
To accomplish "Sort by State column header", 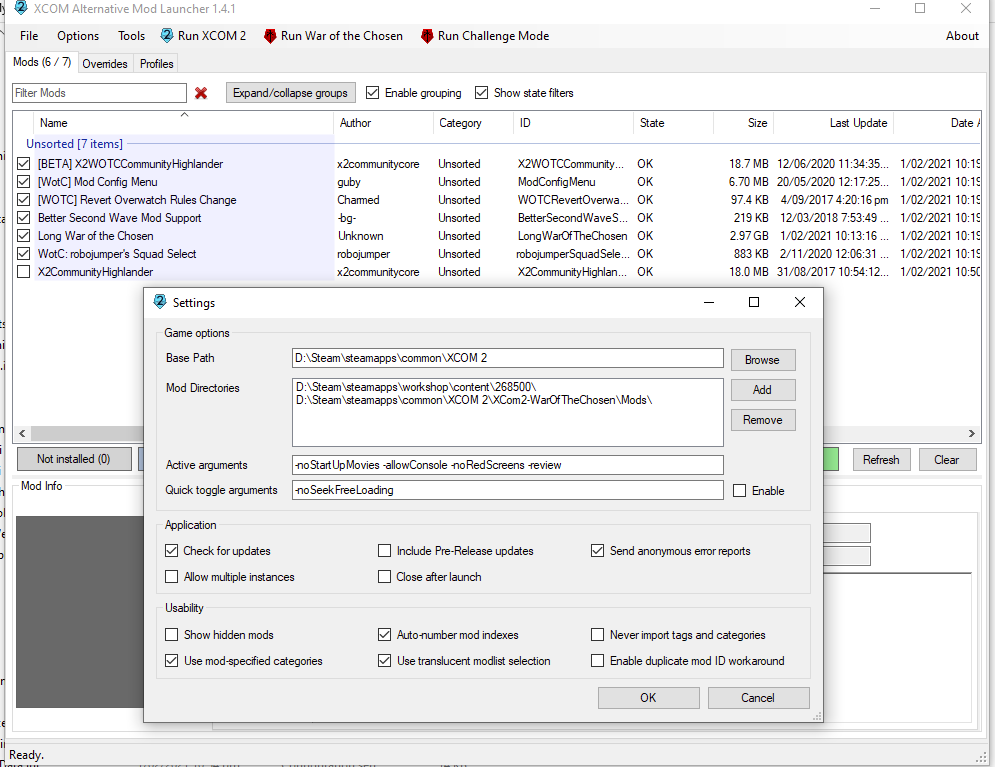I will 673,123.
